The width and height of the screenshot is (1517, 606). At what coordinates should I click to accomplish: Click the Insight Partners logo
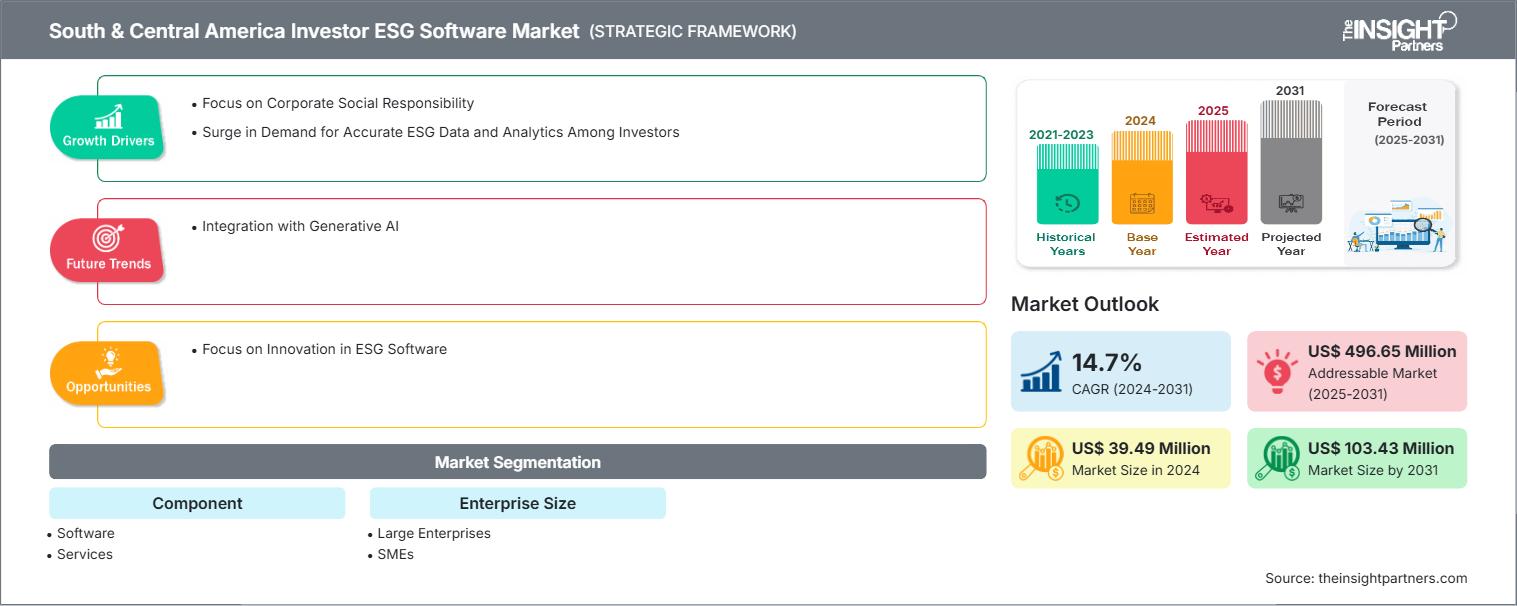click(x=1397, y=30)
